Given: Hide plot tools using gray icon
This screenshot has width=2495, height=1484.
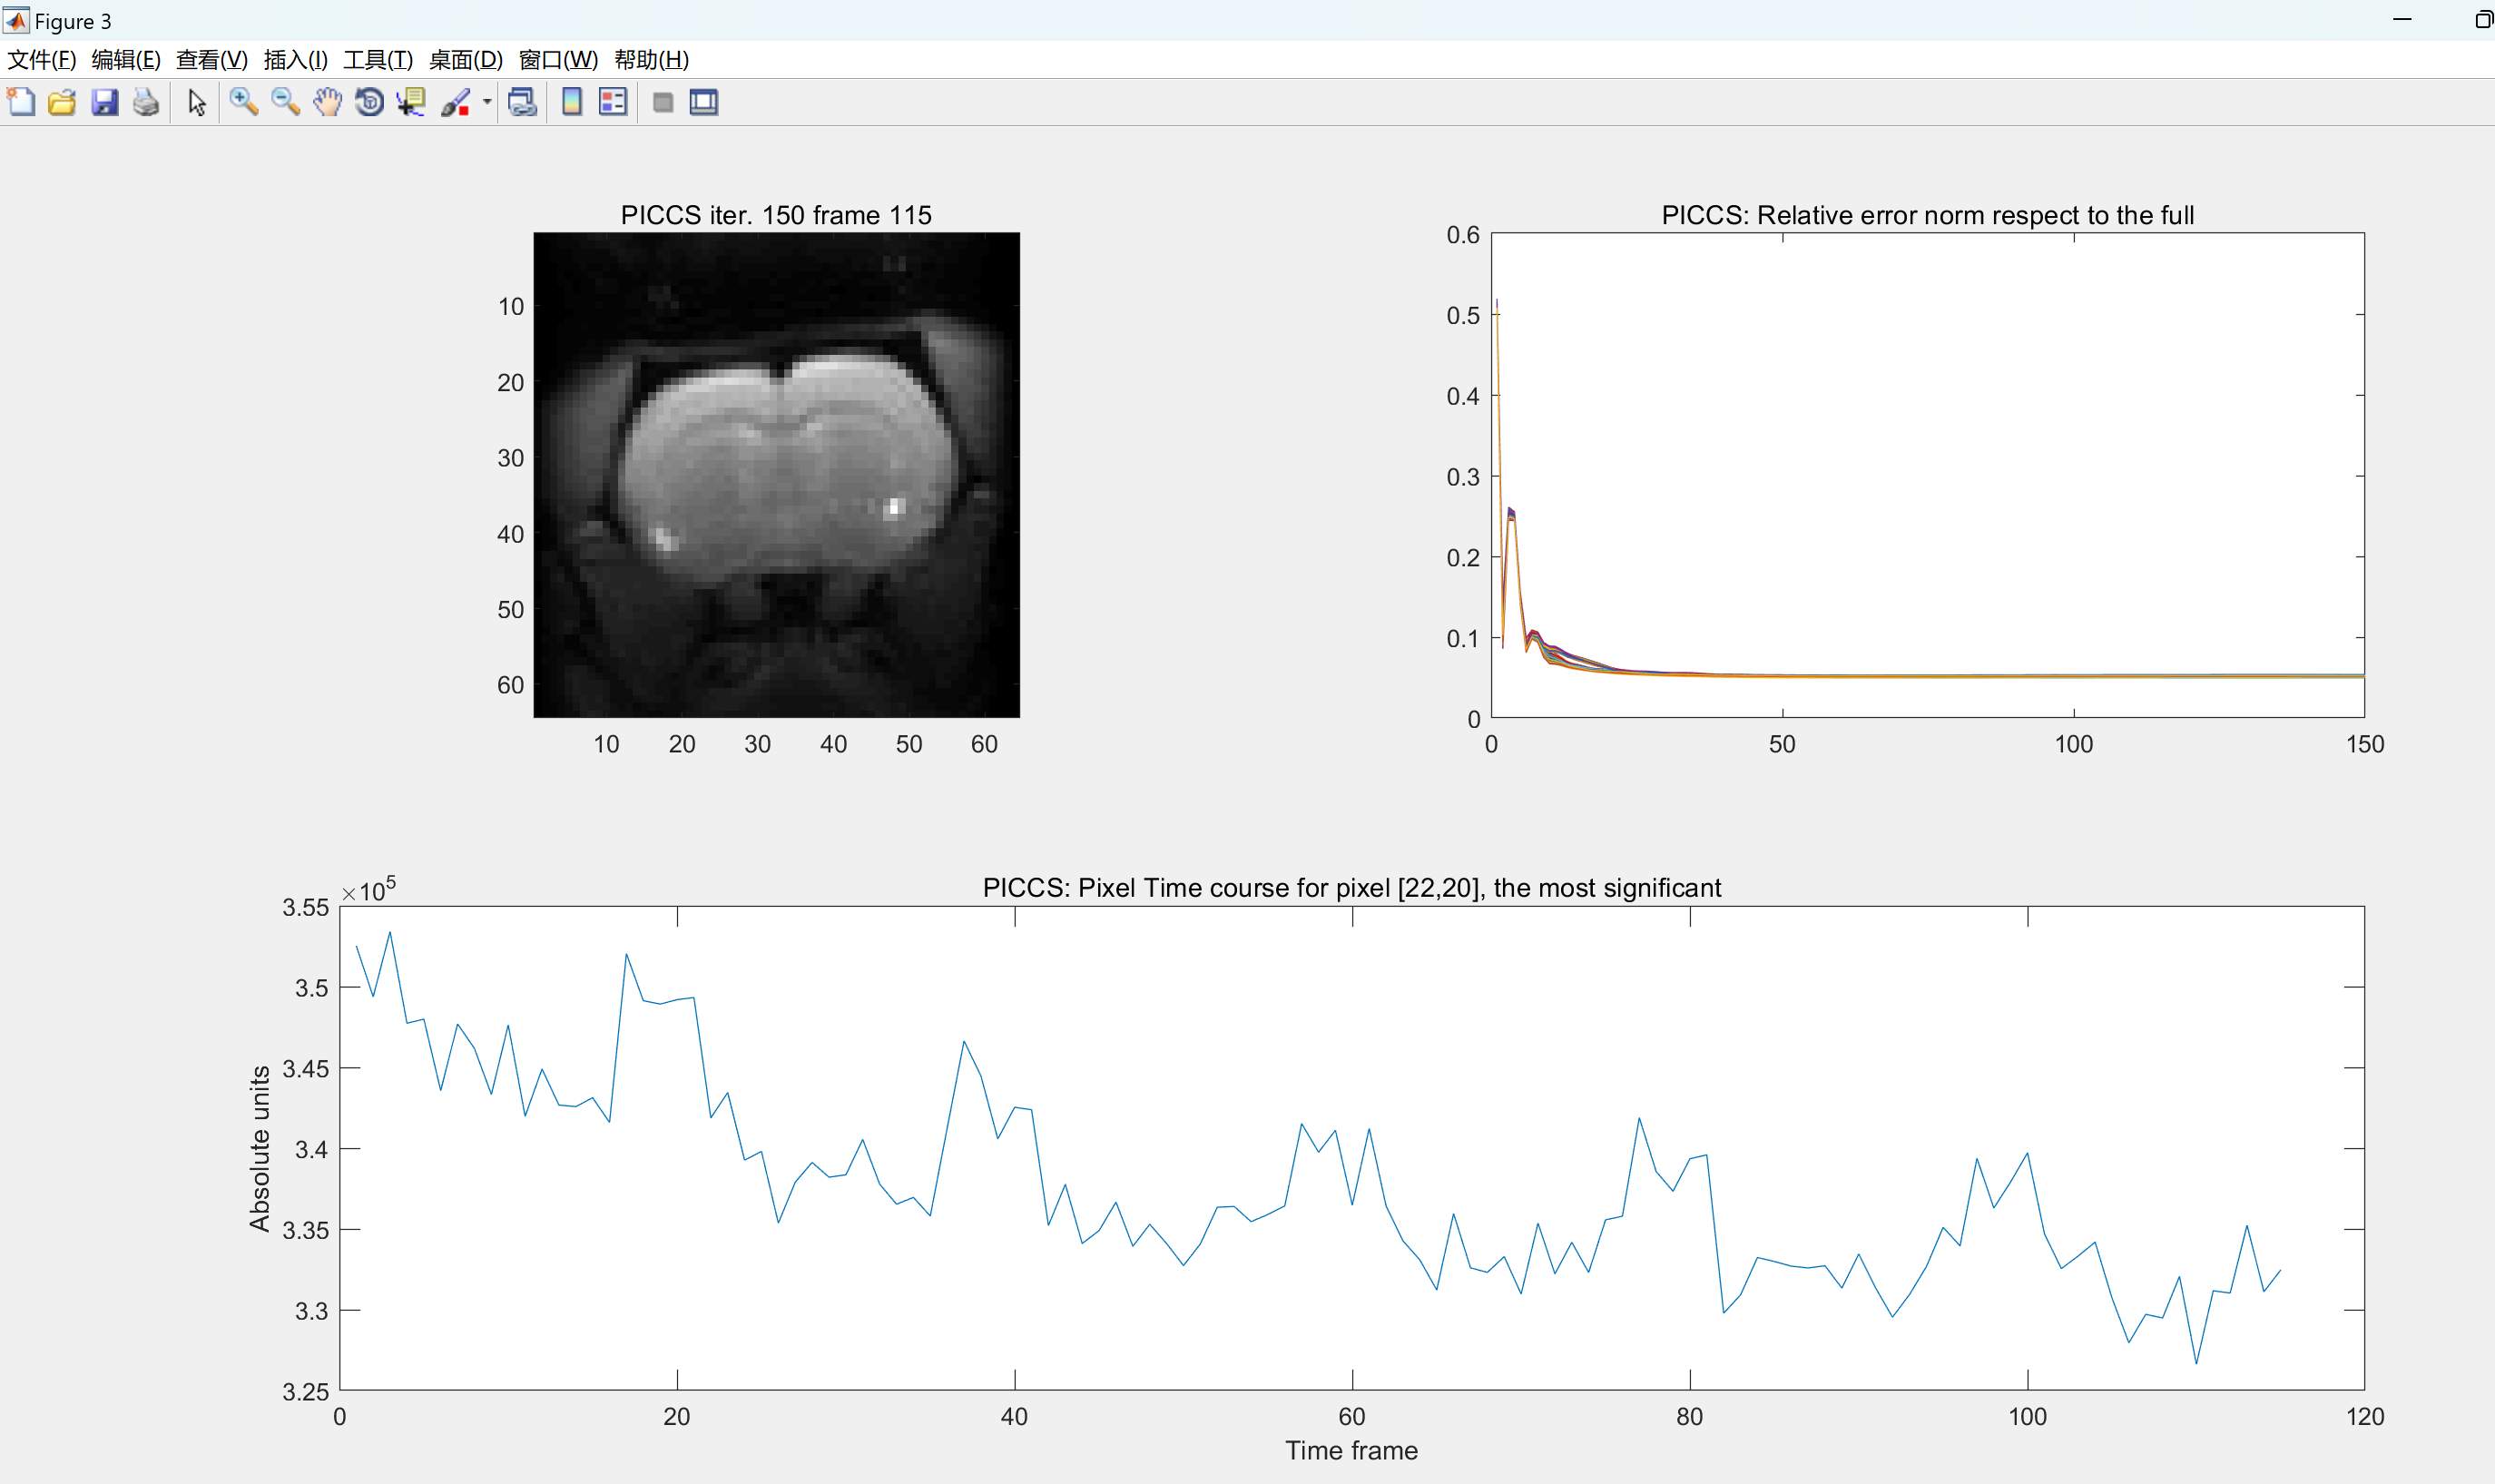Looking at the screenshot, I should coord(662,102).
